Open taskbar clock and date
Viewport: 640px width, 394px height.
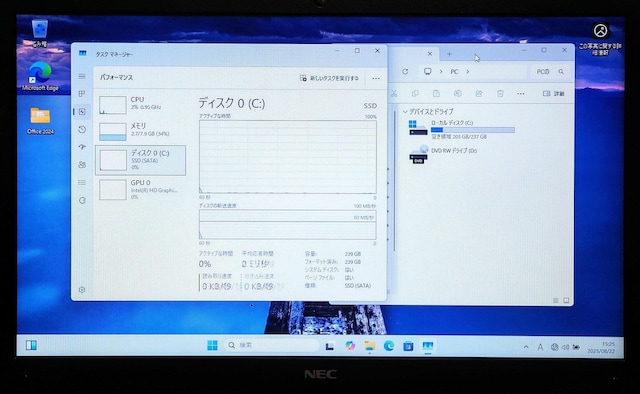pos(601,347)
